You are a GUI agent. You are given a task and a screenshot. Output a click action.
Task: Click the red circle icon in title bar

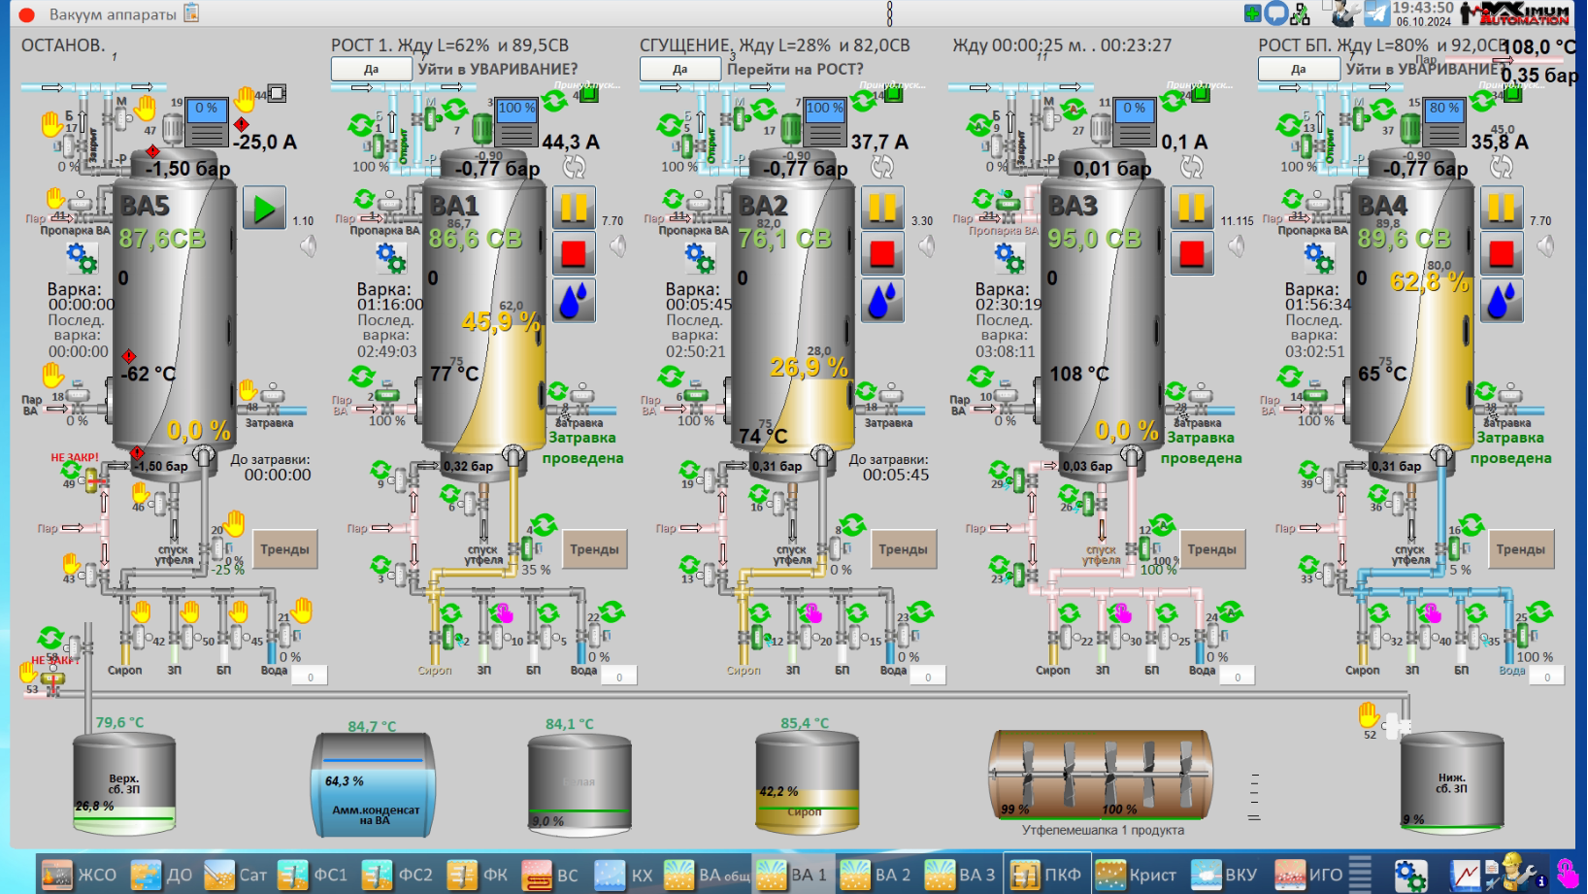[27, 14]
